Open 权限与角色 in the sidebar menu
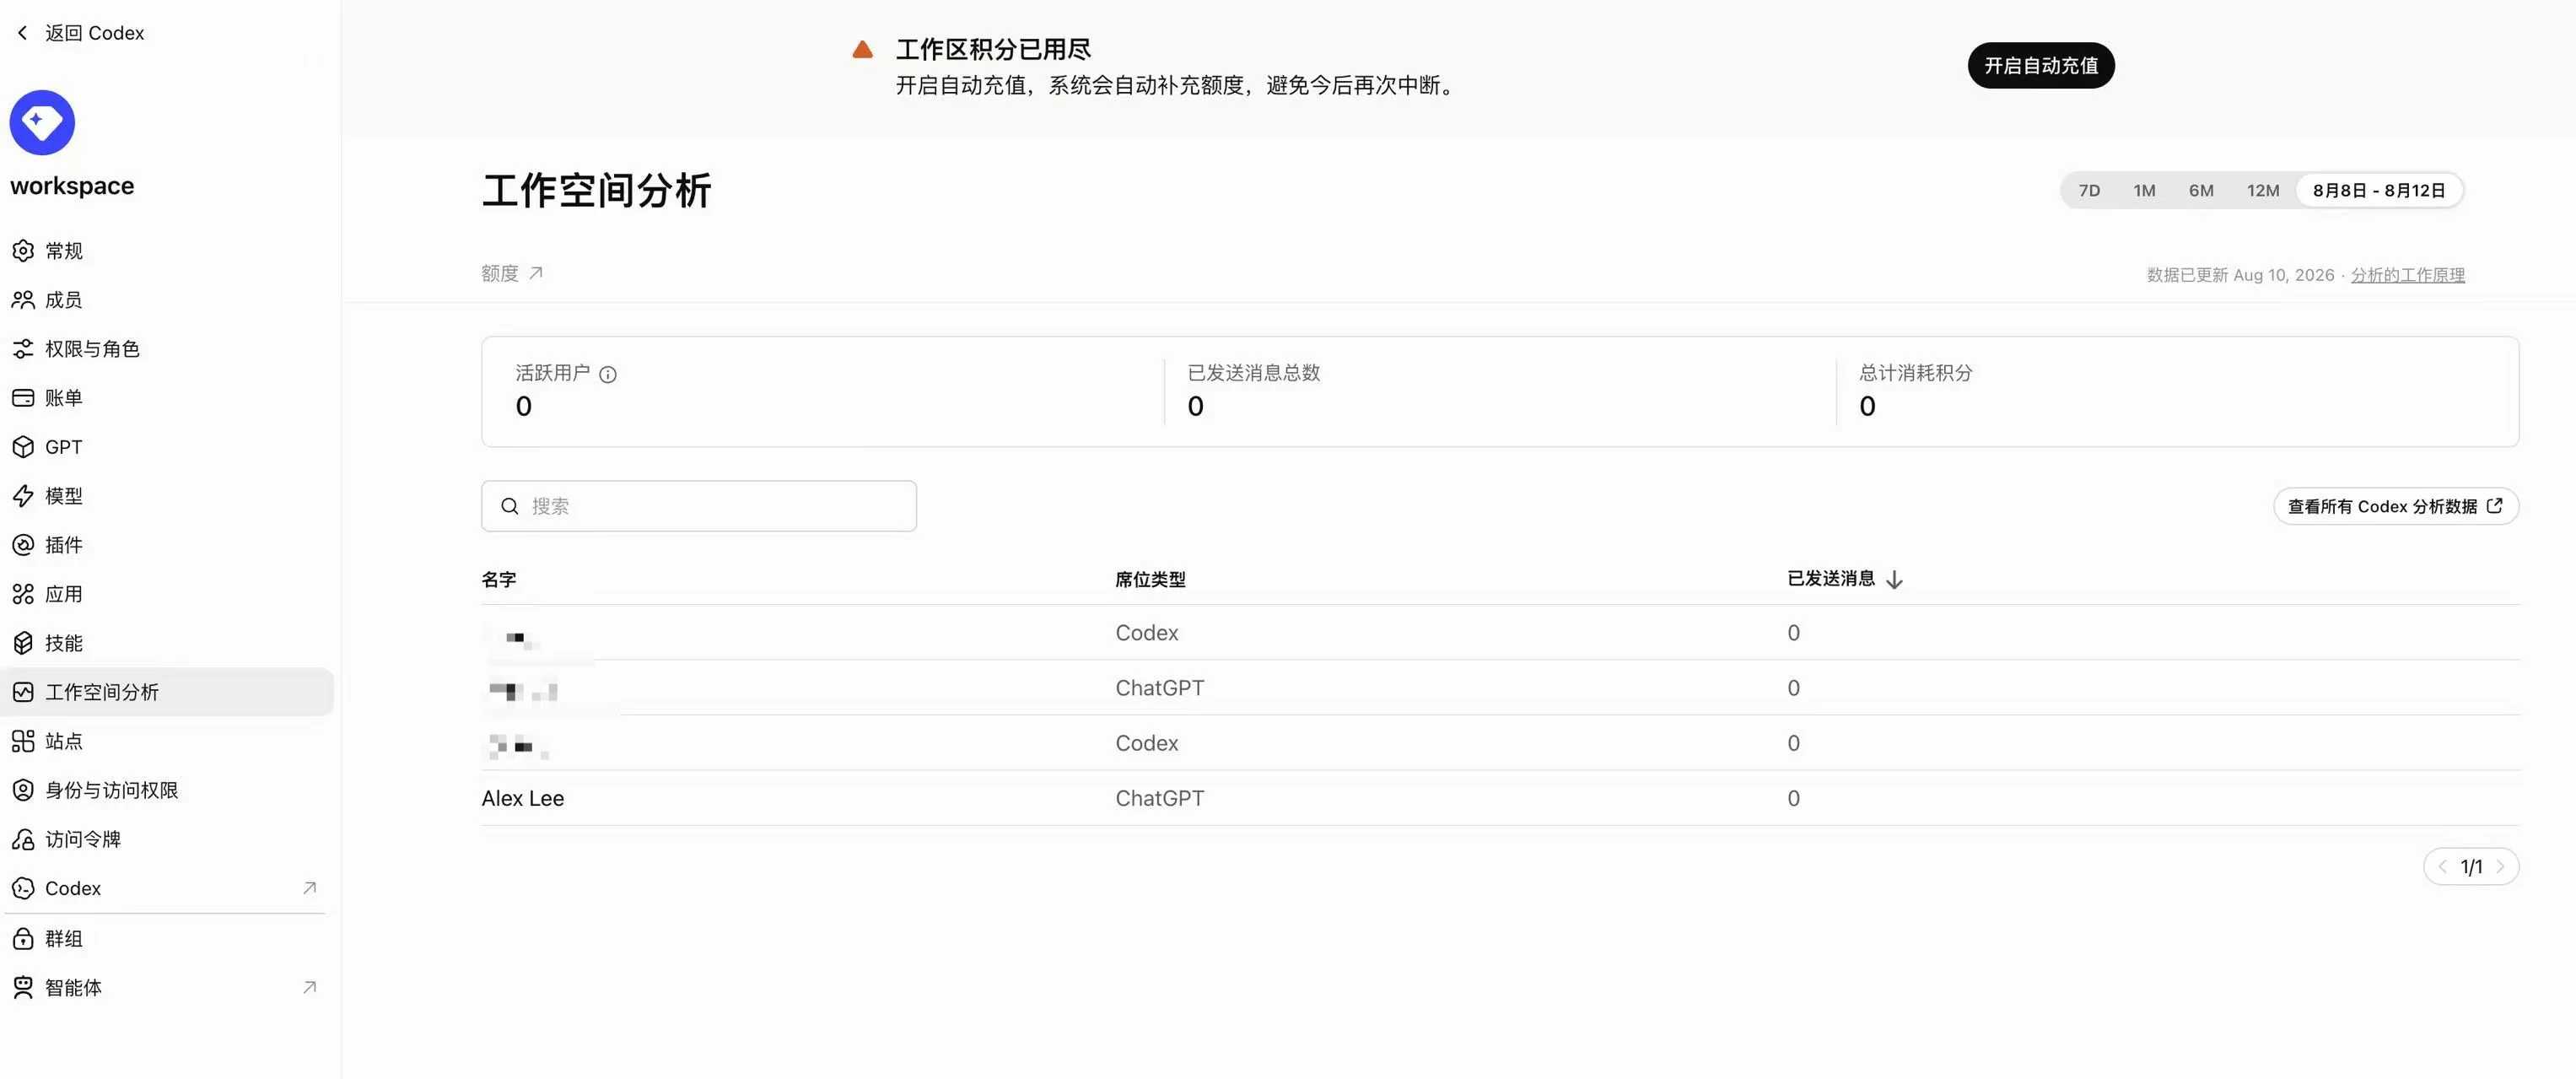This screenshot has height=1079, width=2576. coord(167,349)
